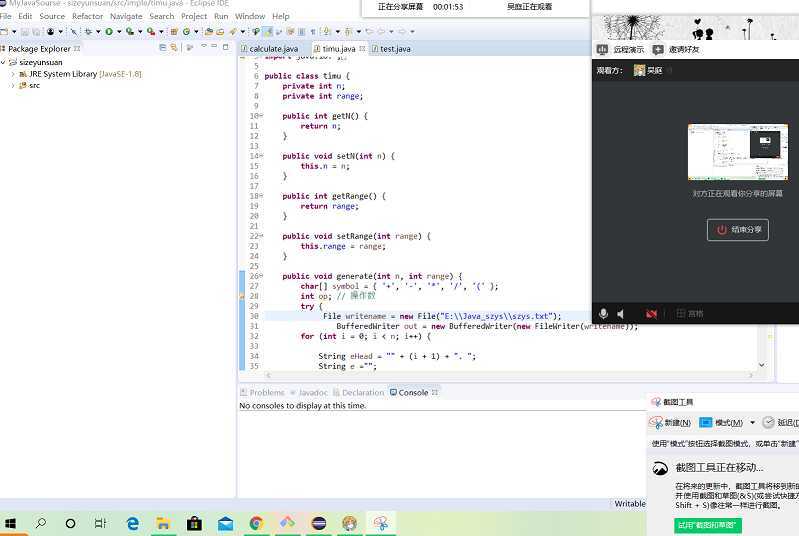Screen dimensions: 799x536
Task: Click the editor horizontal scrollbar
Action: 508,376
